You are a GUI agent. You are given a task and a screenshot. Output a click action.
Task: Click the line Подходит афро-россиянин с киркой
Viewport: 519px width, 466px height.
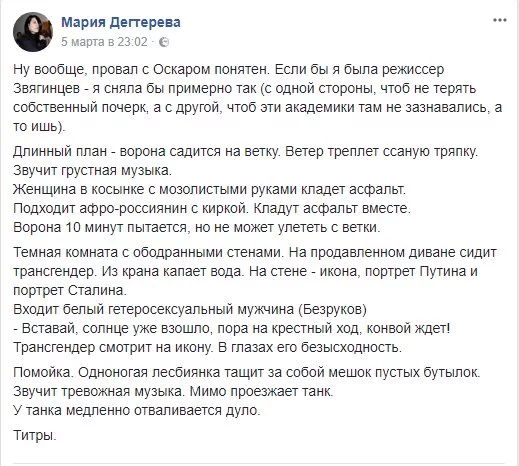click(x=212, y=208)
